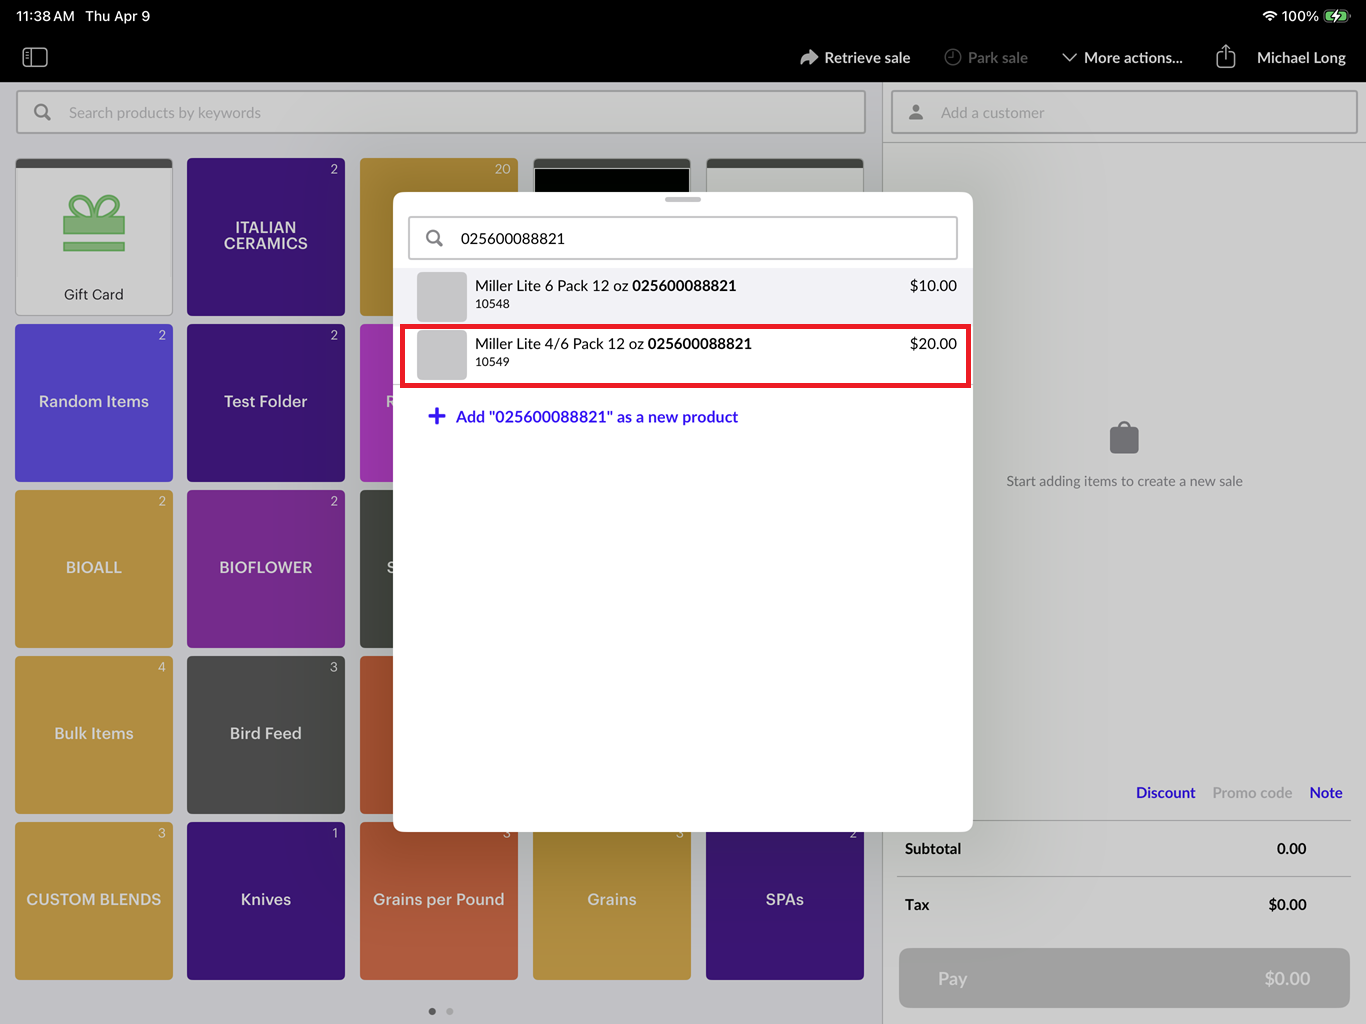Click the magnifier icon in product search
This screenshot has width=1366, height=1024.
pos(42,112)
